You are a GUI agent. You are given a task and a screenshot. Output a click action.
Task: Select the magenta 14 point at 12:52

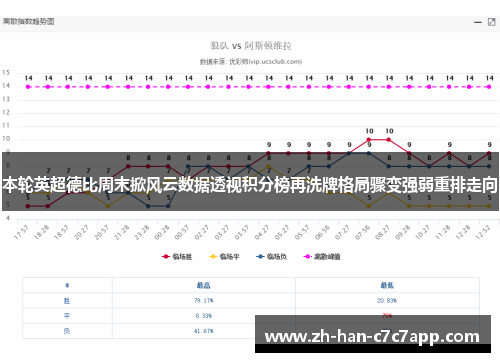pos(489,87)
